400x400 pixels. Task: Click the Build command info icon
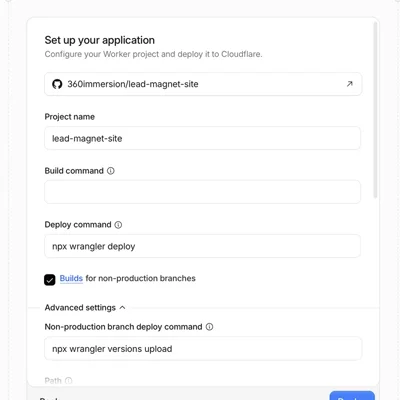(x=111, y=171)
